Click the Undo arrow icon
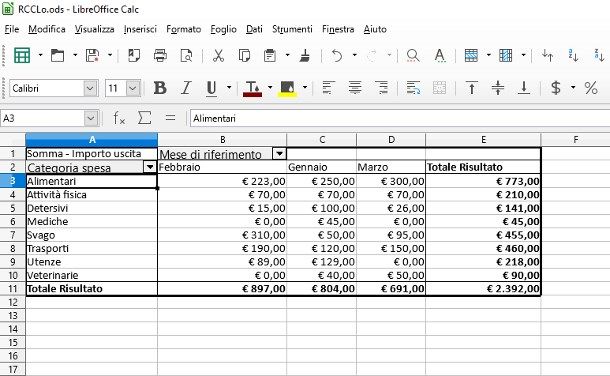Image resolution: width=610 pixels, height=376 pixels. point(337,56)
